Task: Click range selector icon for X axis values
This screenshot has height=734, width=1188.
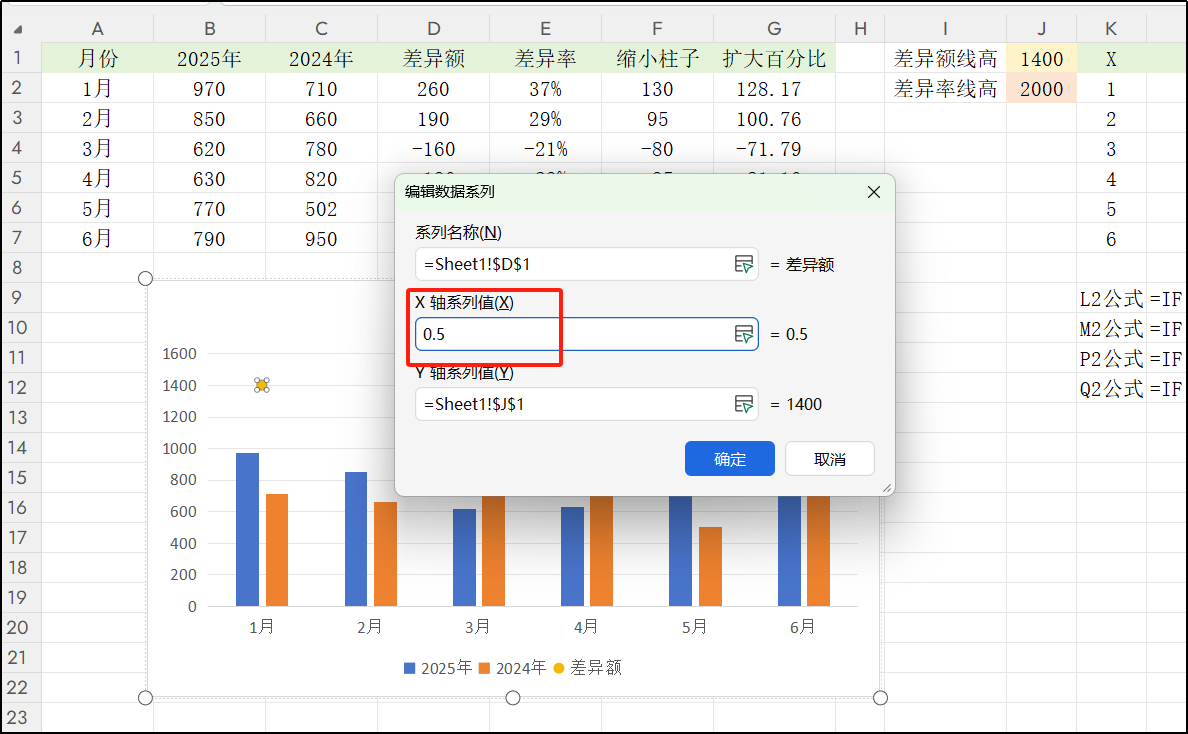Action: (x=744, y=334)
